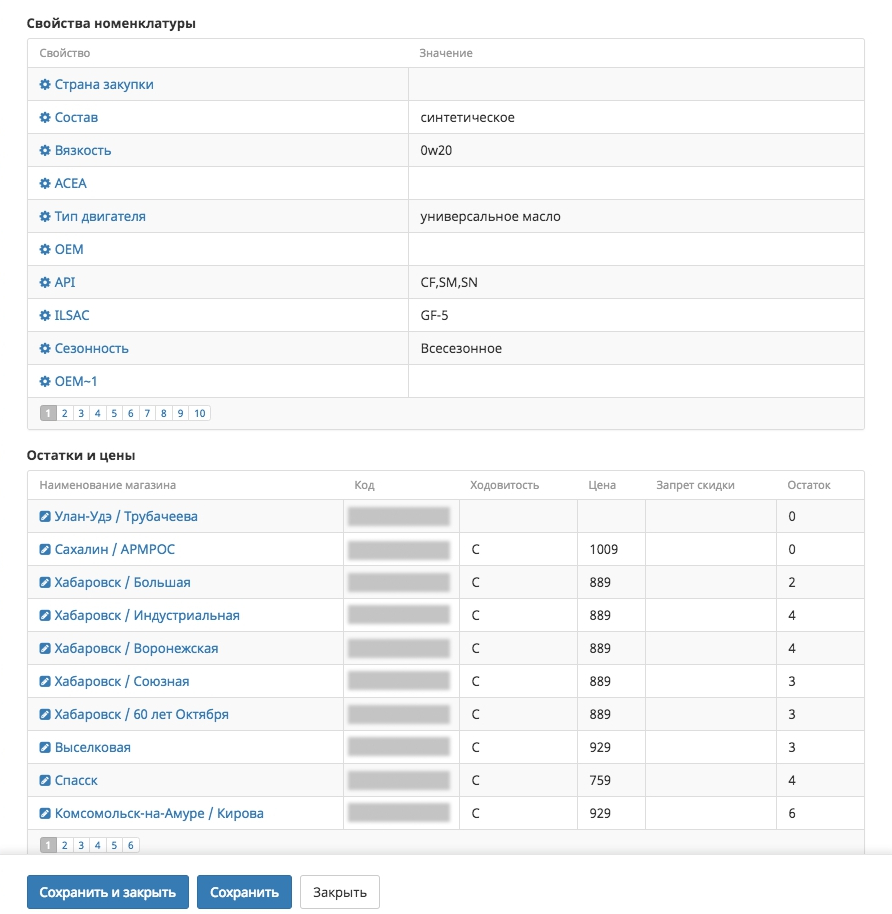Click edit icon beside Спасск store
The width and height of the screenshot is (892, 914).
[45, 781]
